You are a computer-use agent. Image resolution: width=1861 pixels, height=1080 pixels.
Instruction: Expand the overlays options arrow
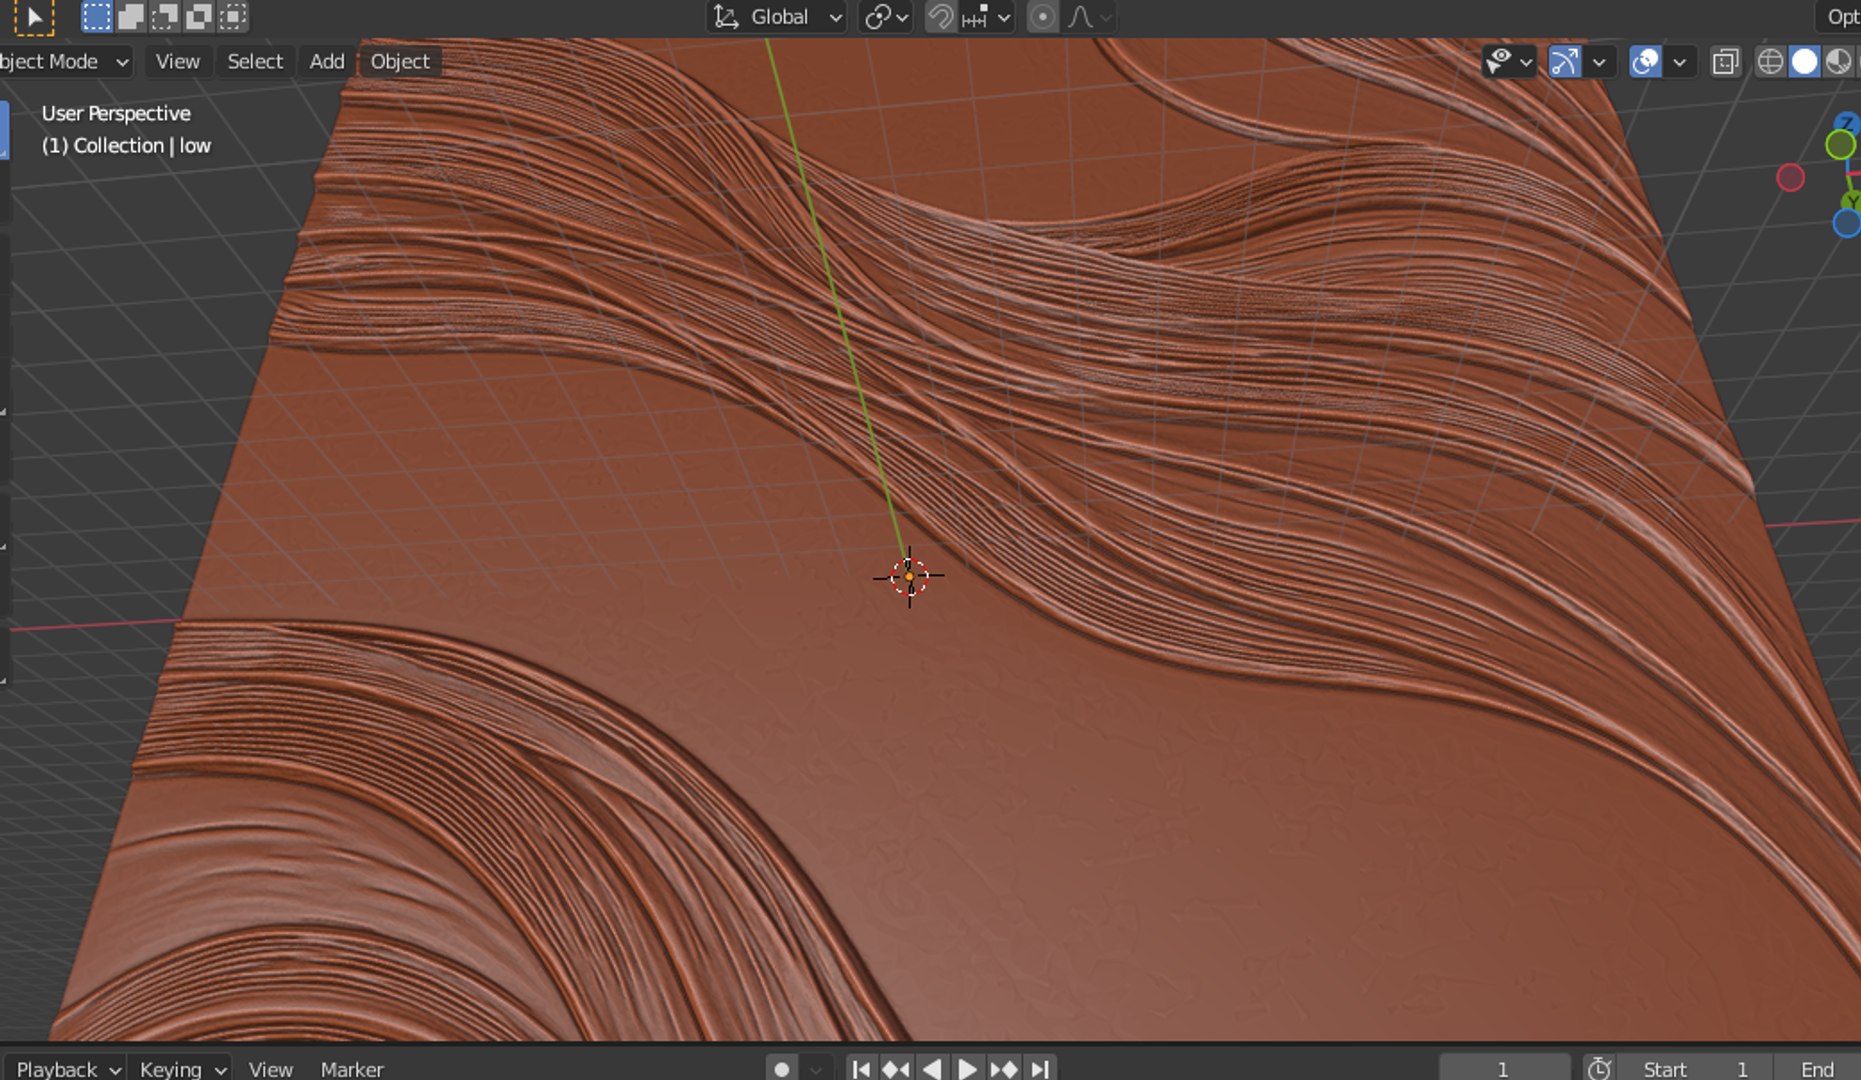tap(1679, 62)
